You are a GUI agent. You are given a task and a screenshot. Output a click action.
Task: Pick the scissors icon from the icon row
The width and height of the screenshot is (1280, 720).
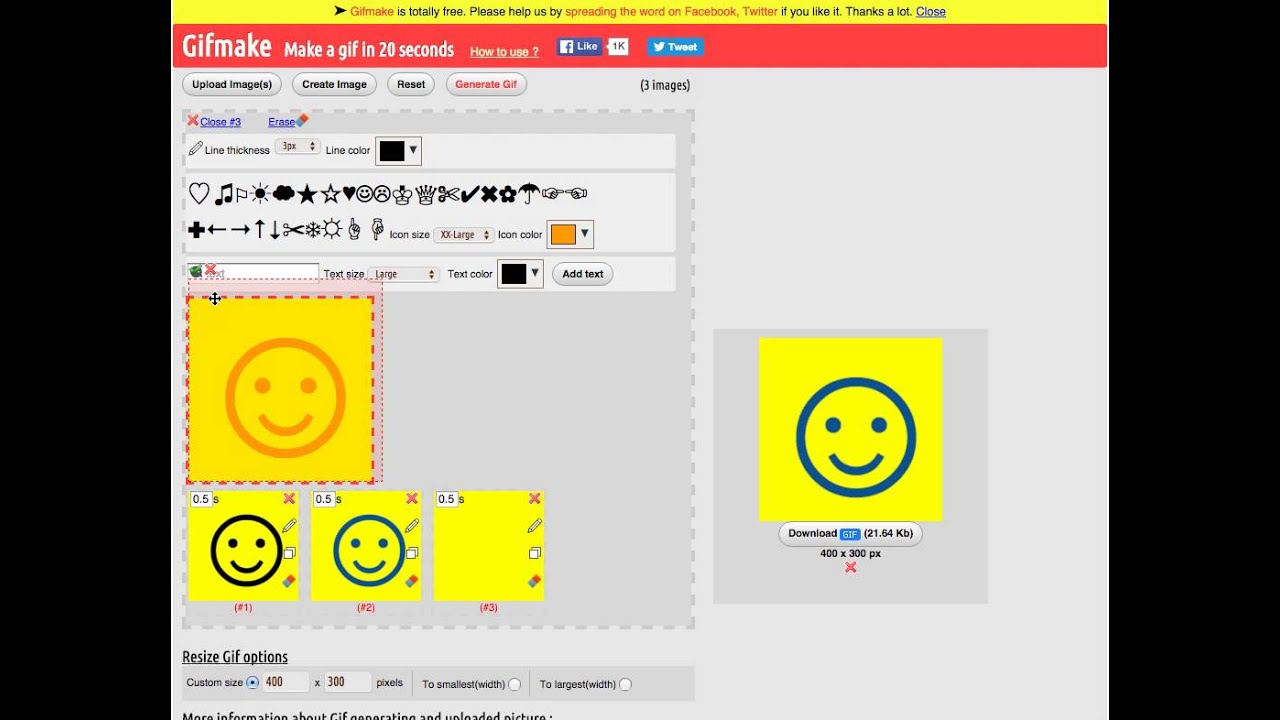tap(448, 193)
